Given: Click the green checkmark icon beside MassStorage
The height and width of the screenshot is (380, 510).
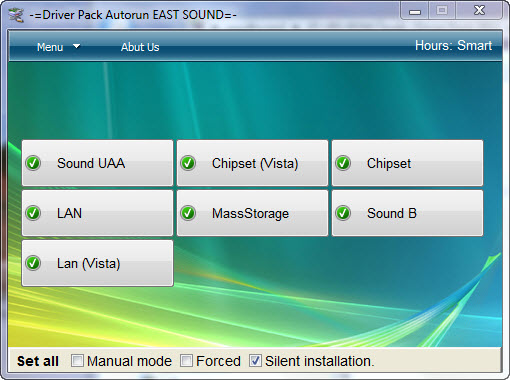Looking at the screenshot, I should [x=188, y=213].
